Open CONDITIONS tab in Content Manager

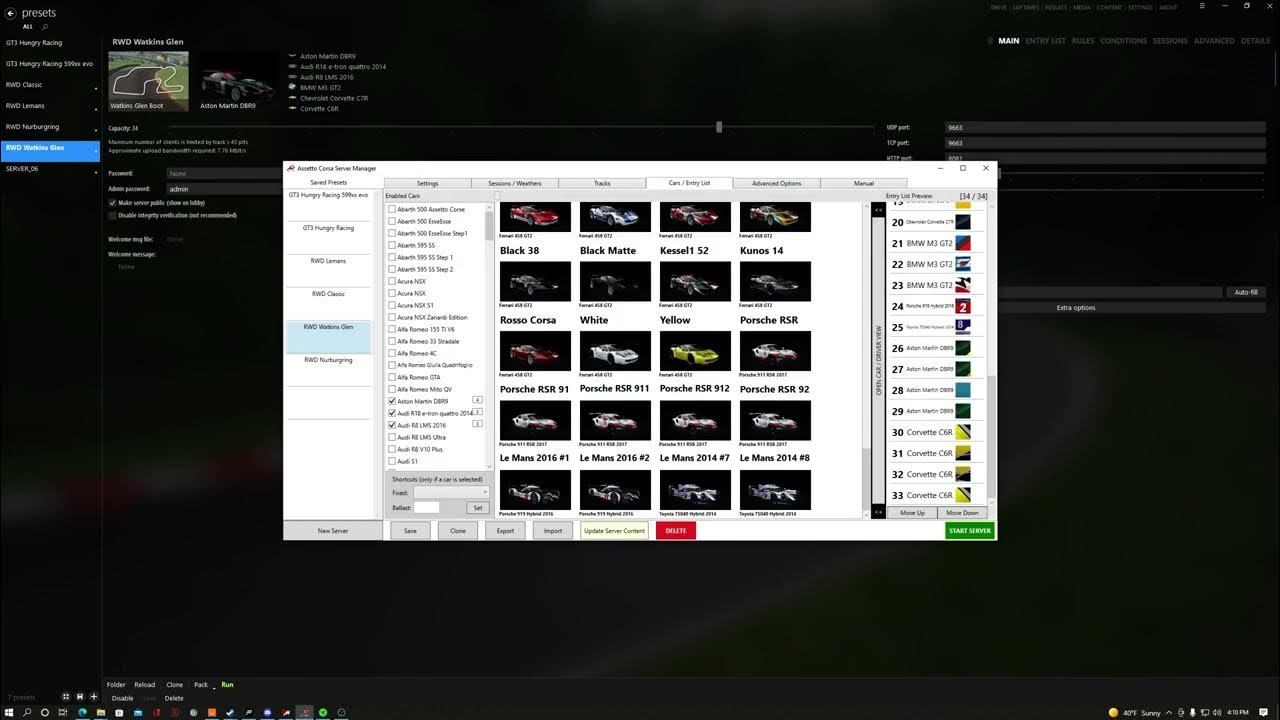[1123, 41]
